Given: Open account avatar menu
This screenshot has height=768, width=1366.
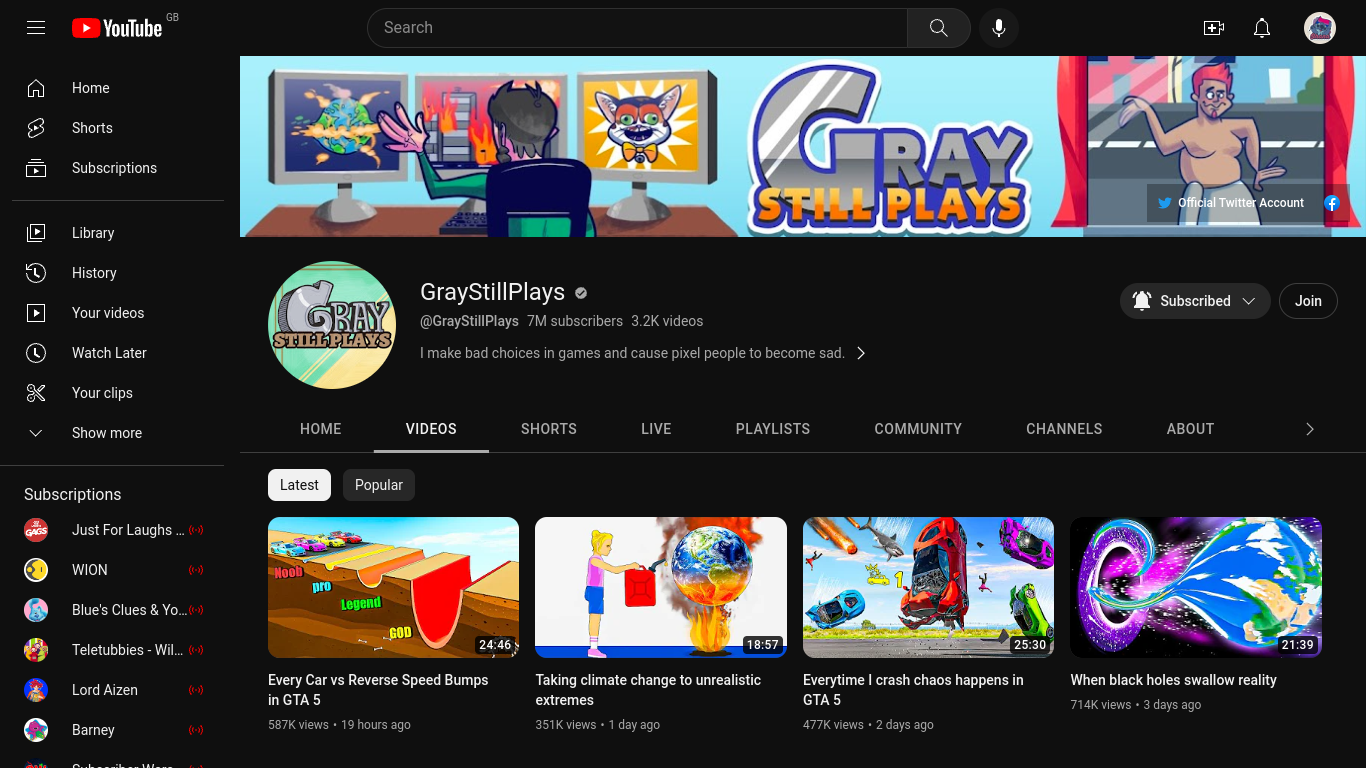Looking at the screenshot, I should click(1320, 28).
